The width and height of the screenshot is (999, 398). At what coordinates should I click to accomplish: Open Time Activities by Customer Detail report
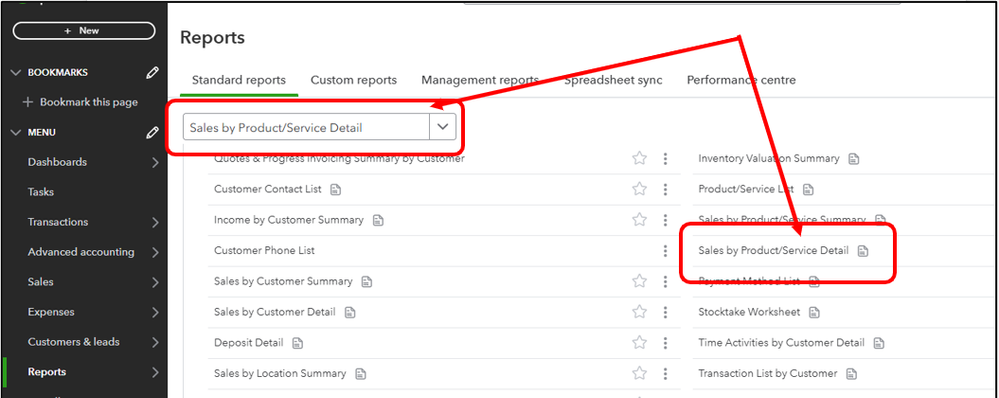[782, 343]
